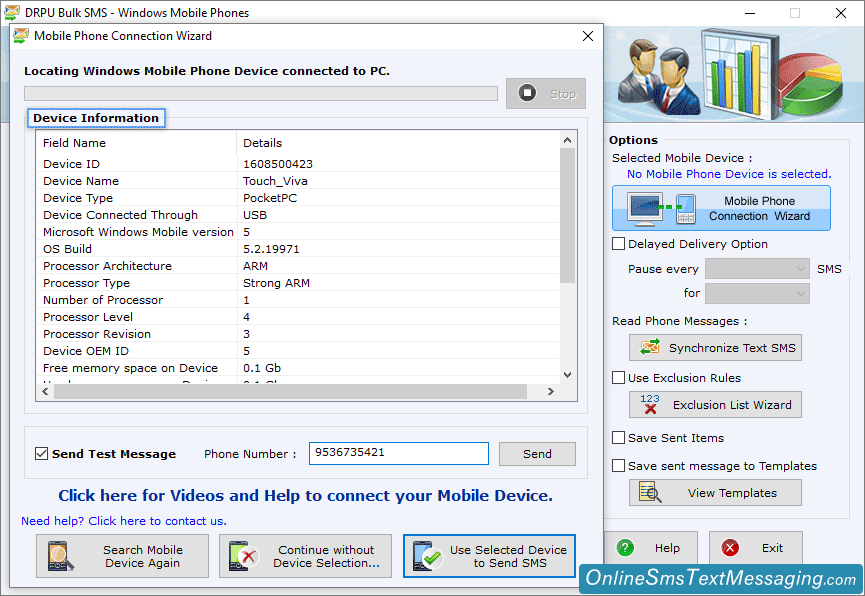Click the Phone Number input field
Image resolution: width=865 pixels, height=596 pixels.
coord(399,454)
